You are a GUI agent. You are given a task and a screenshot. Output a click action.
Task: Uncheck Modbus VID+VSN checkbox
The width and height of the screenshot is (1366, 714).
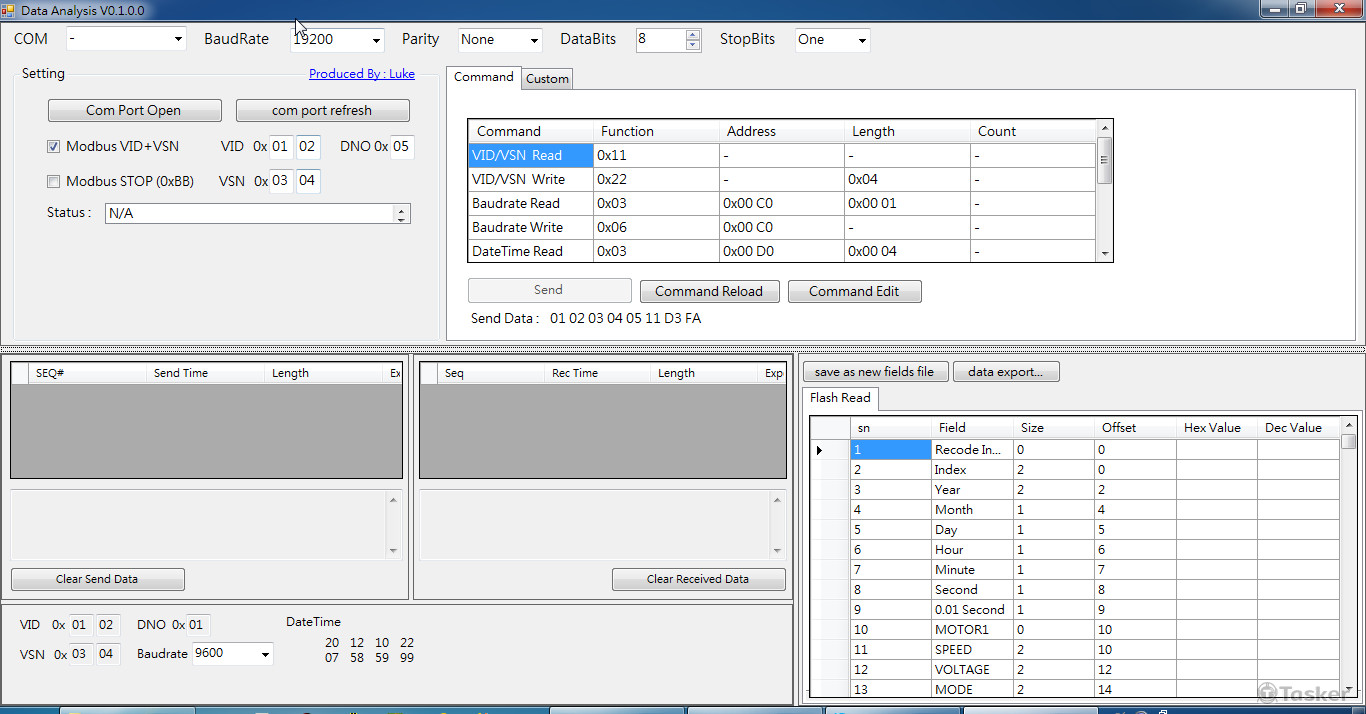[x=54, y=146]
